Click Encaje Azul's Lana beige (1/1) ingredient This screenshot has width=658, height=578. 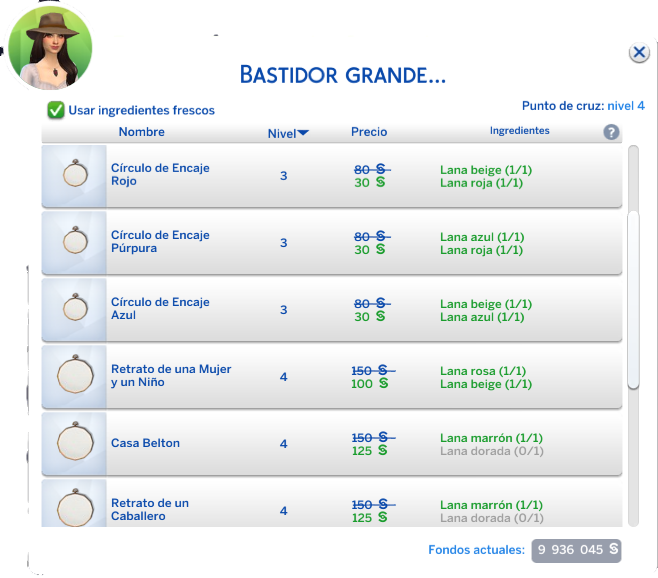tap(486, 304)
